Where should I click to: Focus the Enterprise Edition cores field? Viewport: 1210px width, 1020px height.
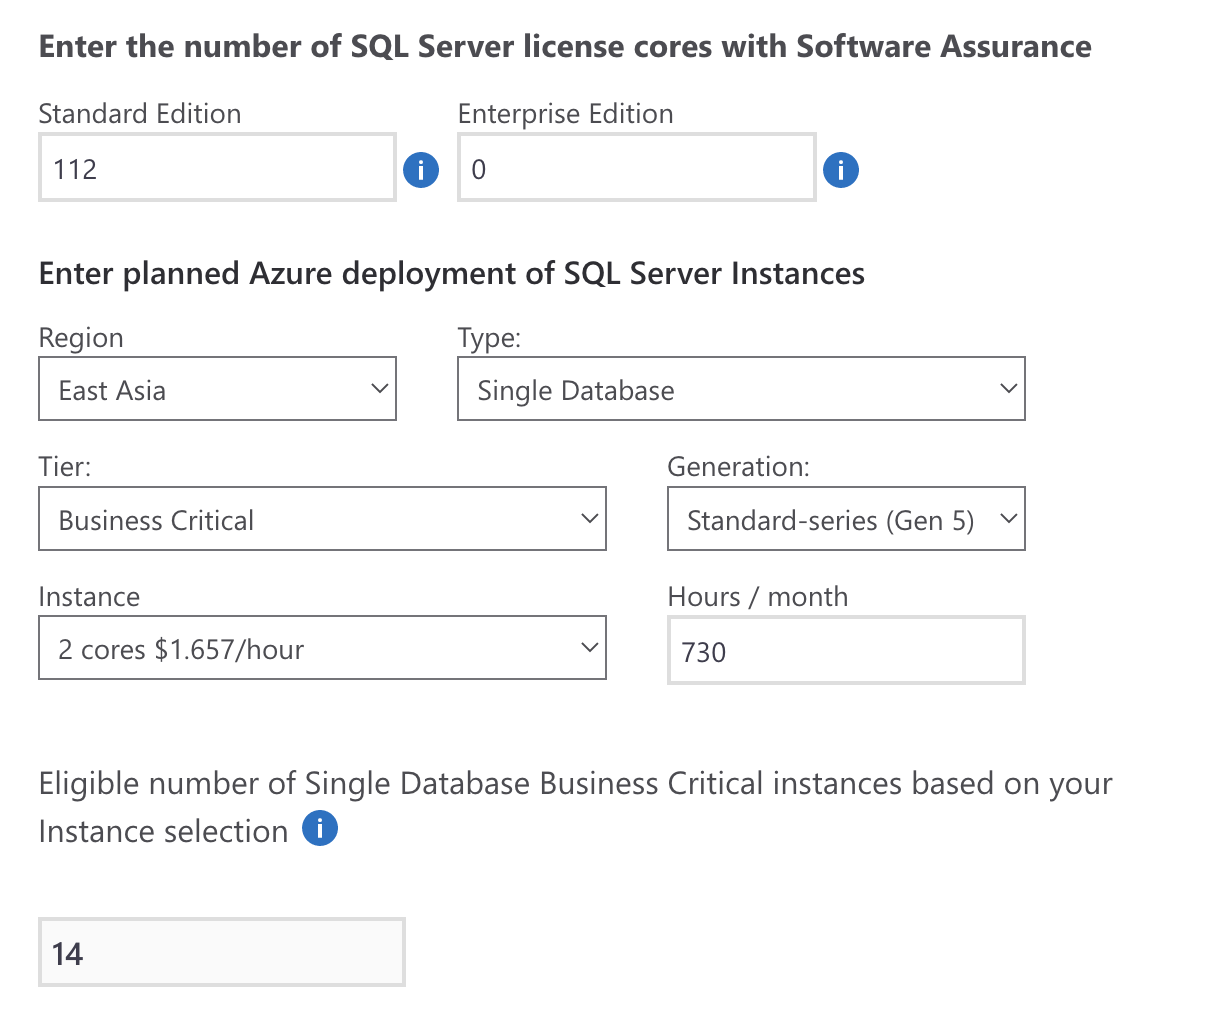coord(637,168)
